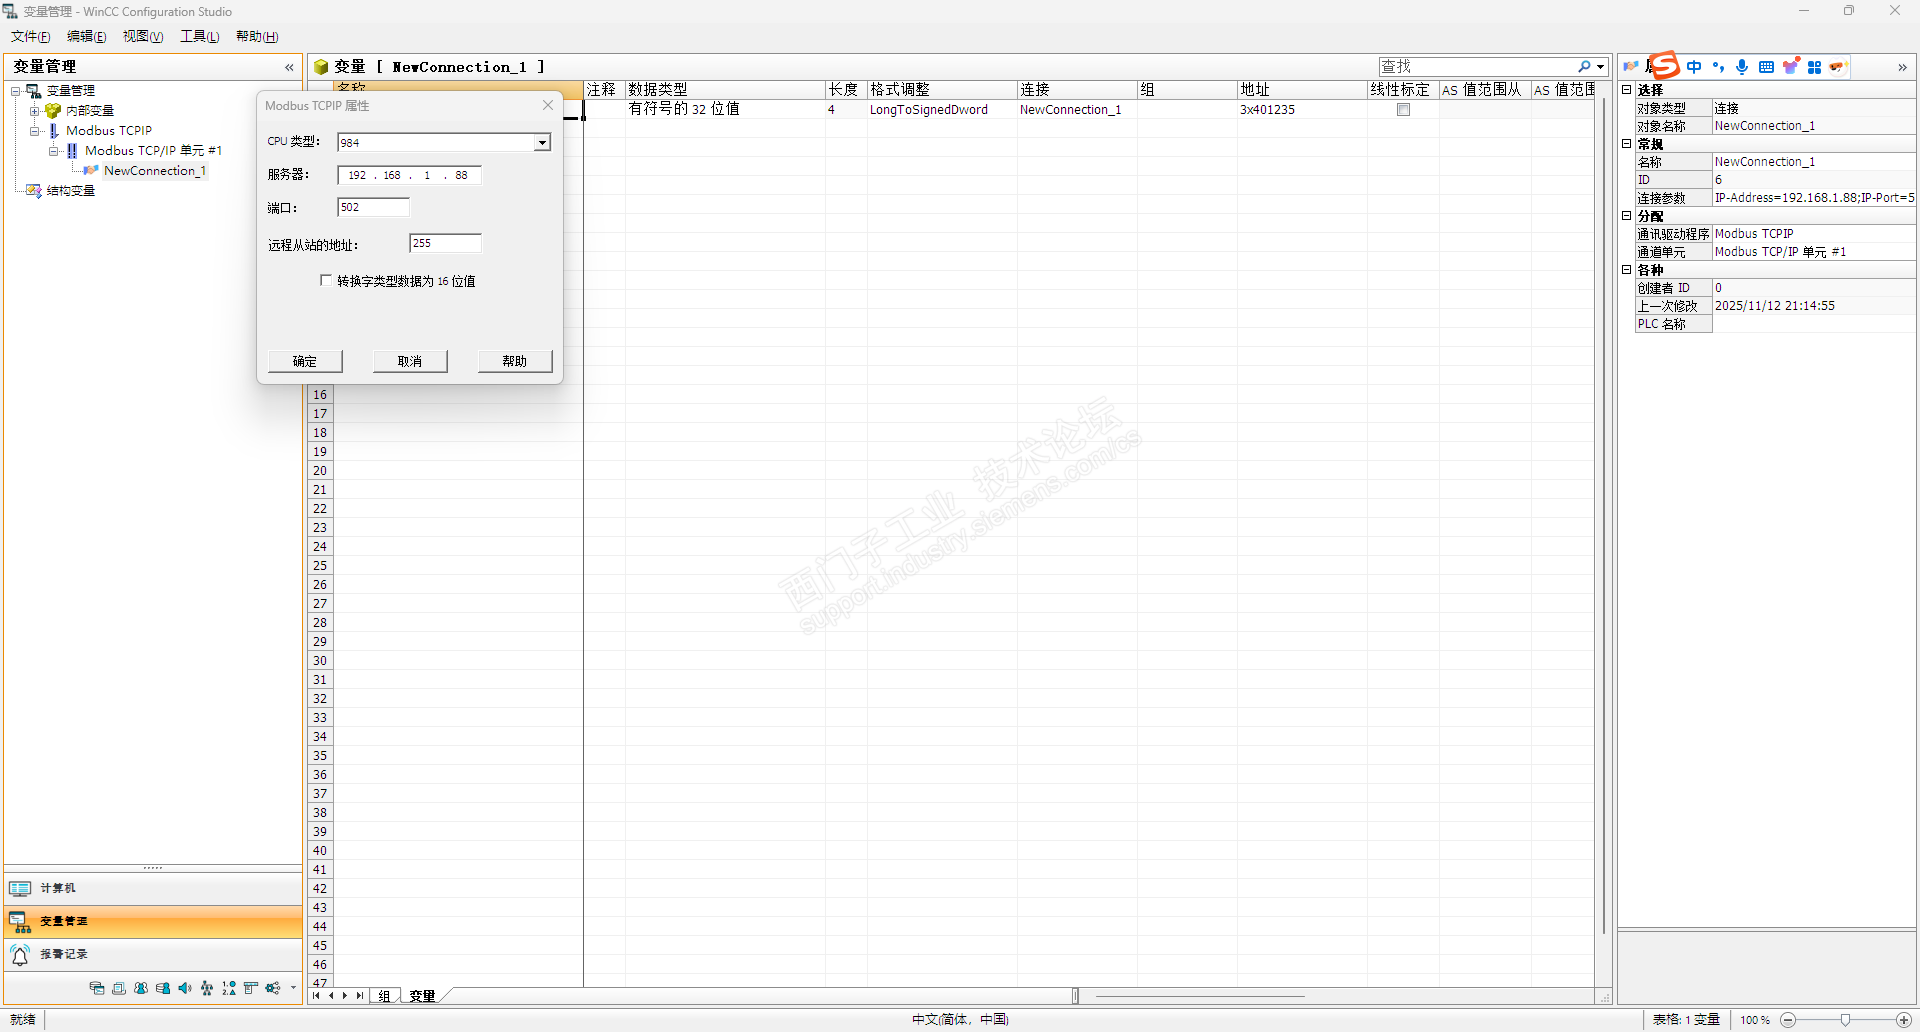Toggle the 线性标定 checkbox in first row
1920x1032 pixels.
click(1403, 110)
